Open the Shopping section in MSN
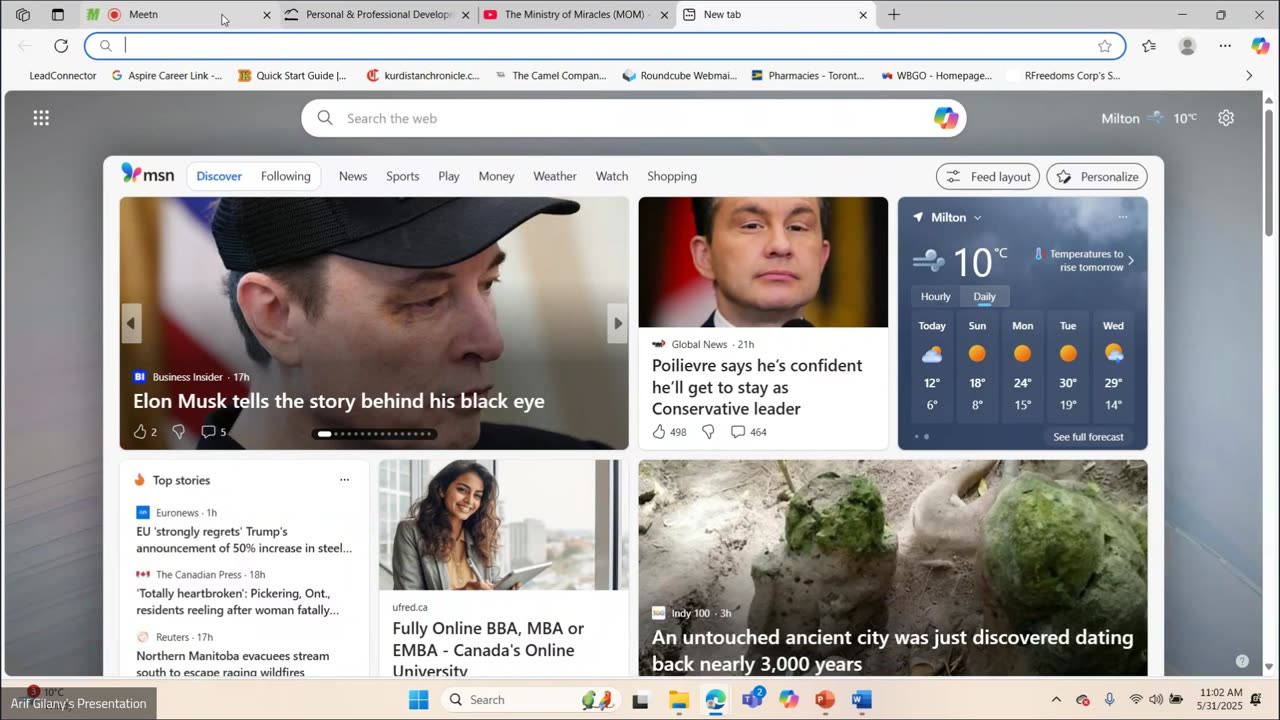This screenshot has width=1280, height=720. pos(672,176)
